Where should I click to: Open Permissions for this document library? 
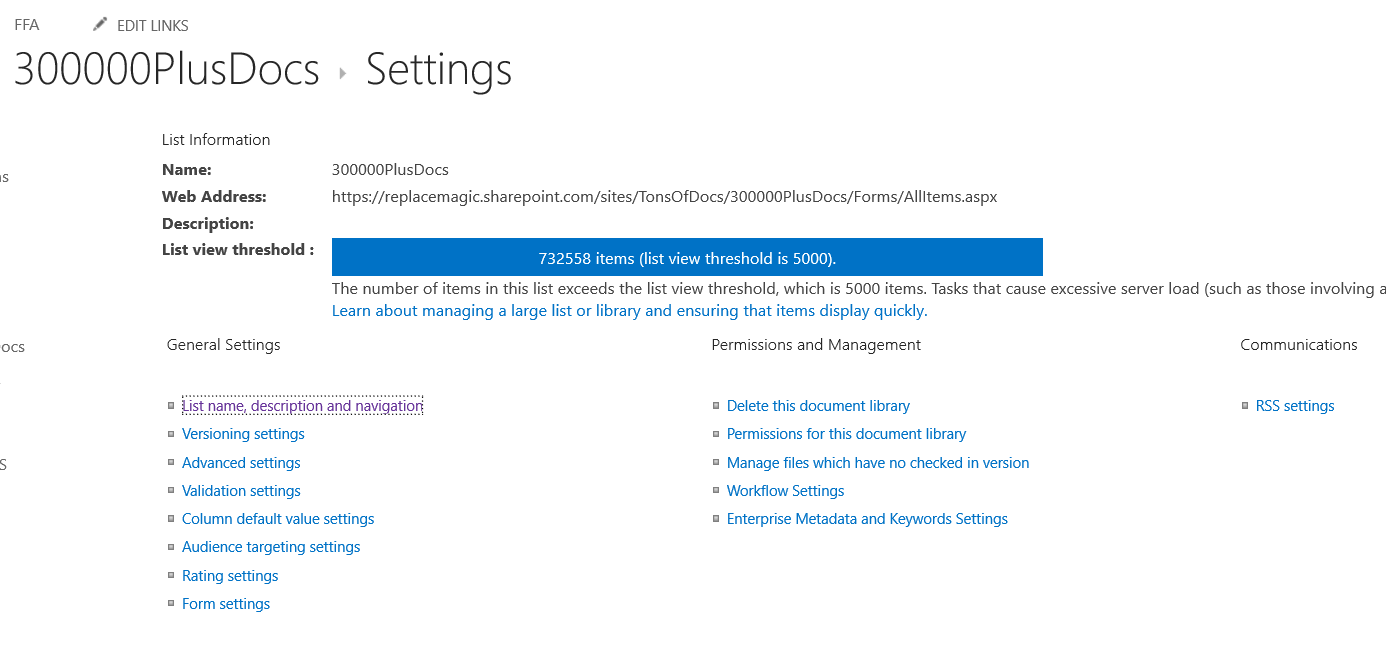click(x=846, y=434)
